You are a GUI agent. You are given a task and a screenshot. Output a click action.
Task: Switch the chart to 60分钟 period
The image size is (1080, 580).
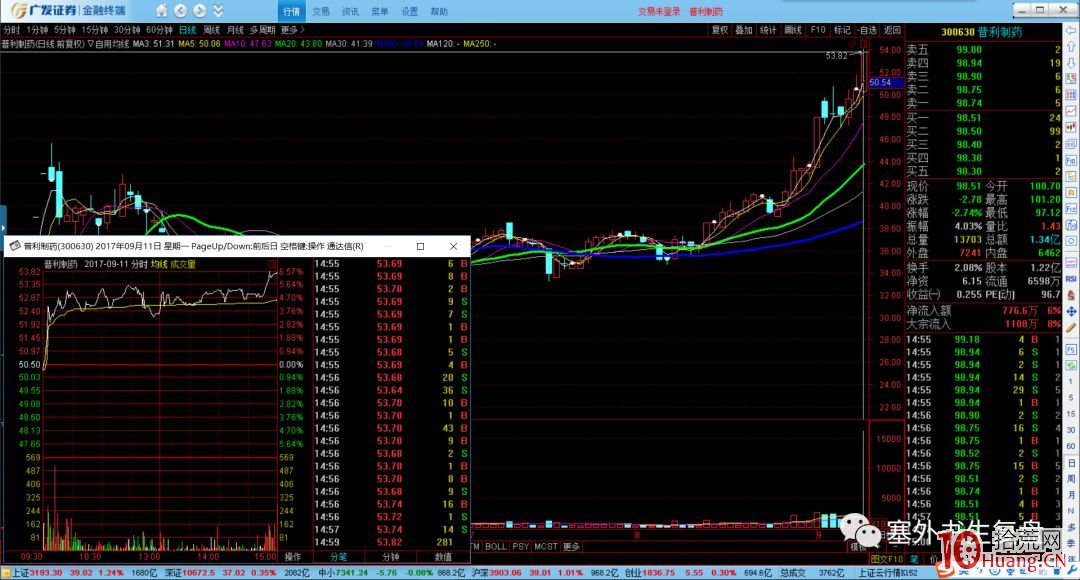click(x=159, y=30)
